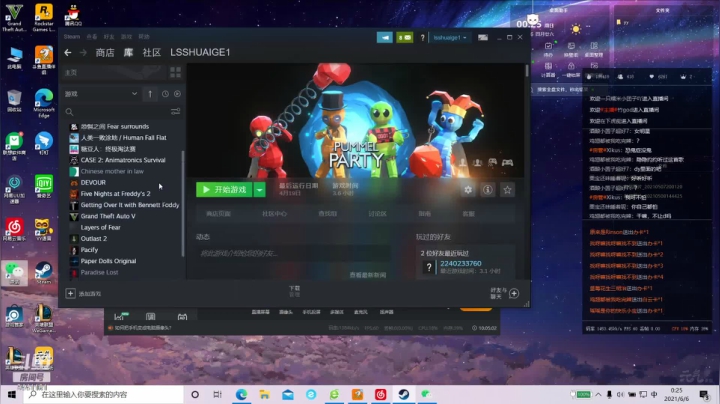The height and width of the screenshot is (404, 720).
Task: Open Microsoft Edge from taskbar
Action: click(x=242, y=394)
